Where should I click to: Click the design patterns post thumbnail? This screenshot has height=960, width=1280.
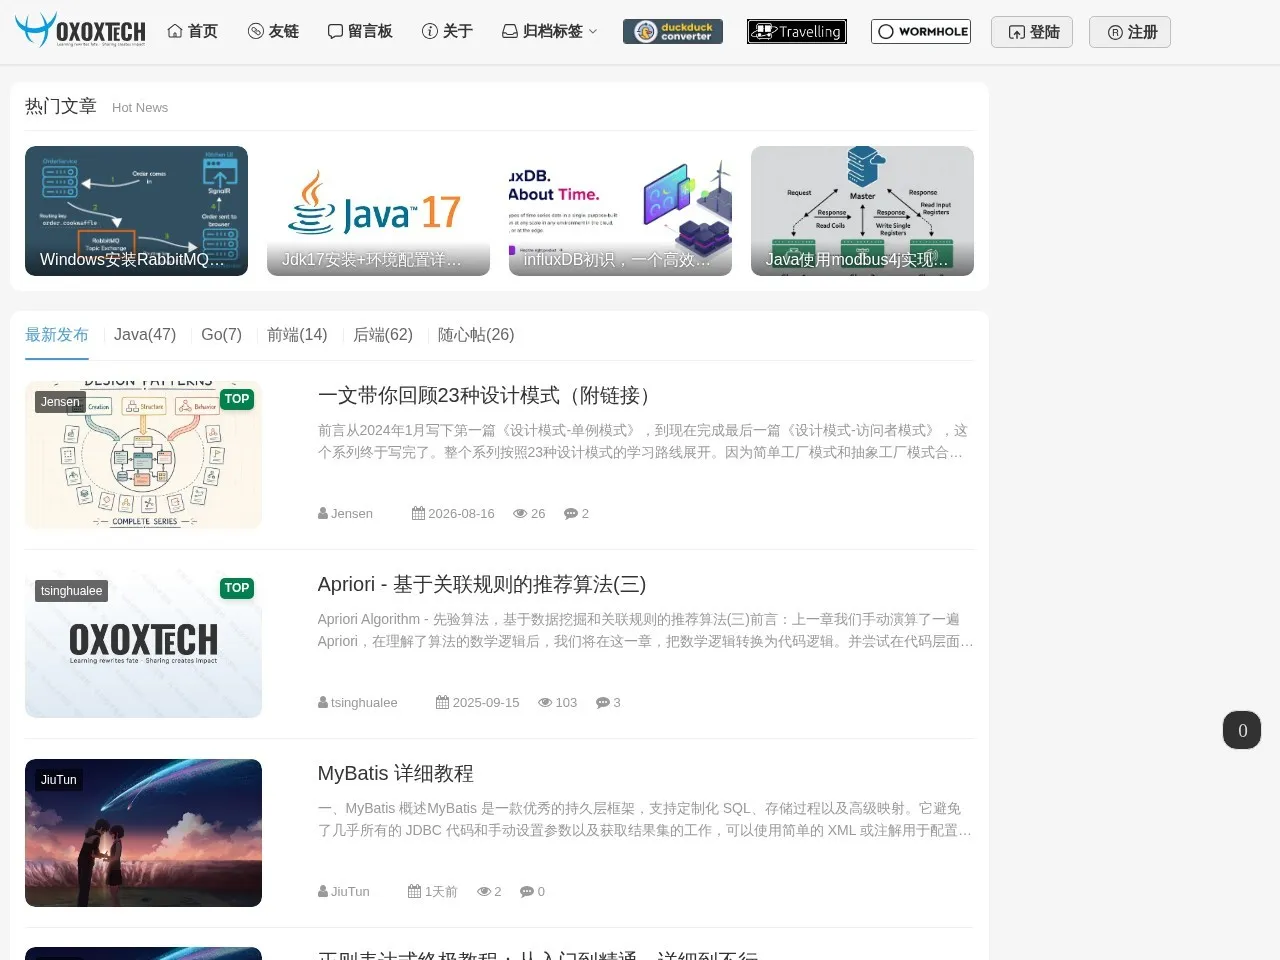pos(143,455)
